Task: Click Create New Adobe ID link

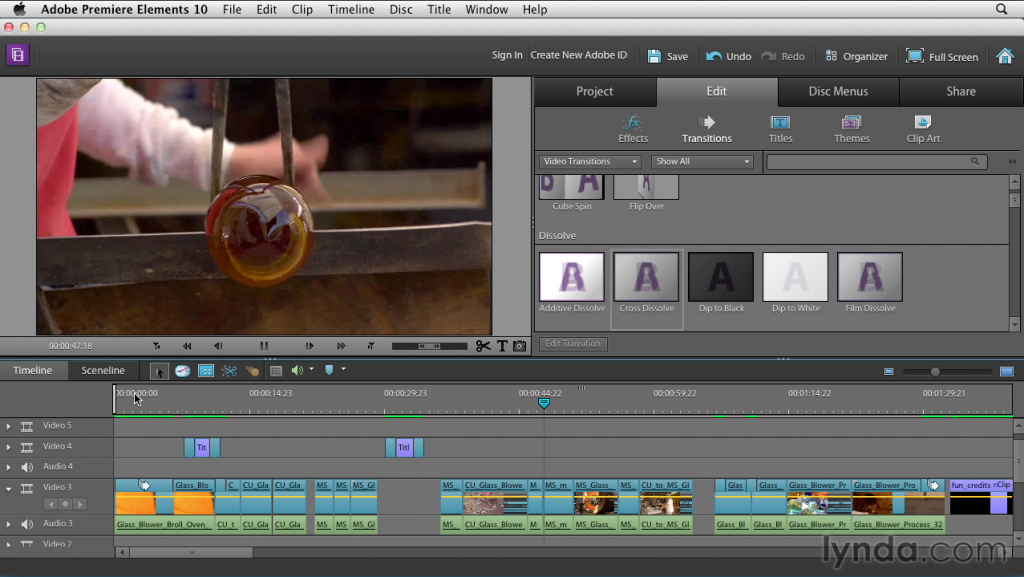Action: point(579,55)
